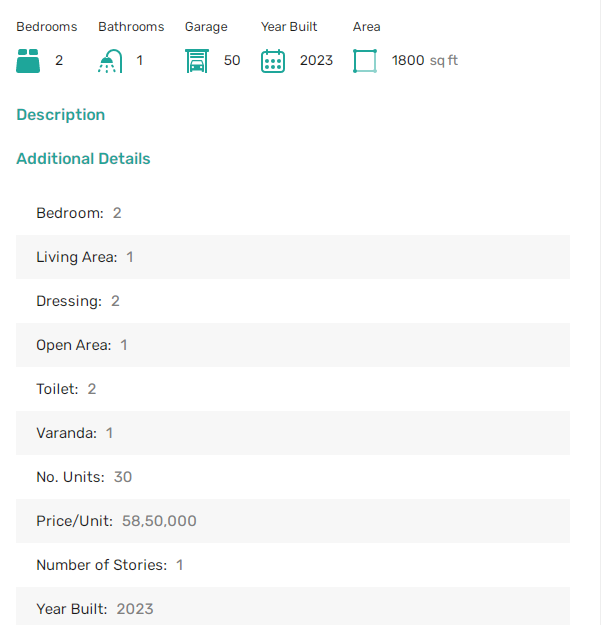Select the Number of Stories: 1 row
Viewport: 601px width, 625px height.
point(293,565)
